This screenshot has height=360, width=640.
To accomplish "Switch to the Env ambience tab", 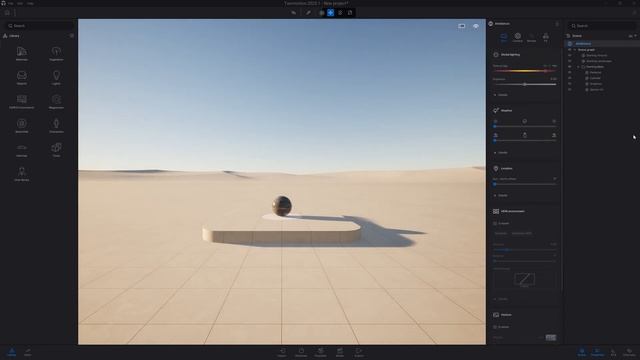I will [503, 38].
